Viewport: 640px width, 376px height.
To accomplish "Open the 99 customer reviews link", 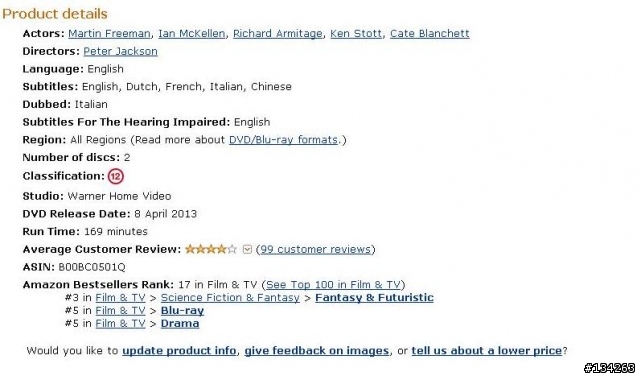I will tap(316, 249).
